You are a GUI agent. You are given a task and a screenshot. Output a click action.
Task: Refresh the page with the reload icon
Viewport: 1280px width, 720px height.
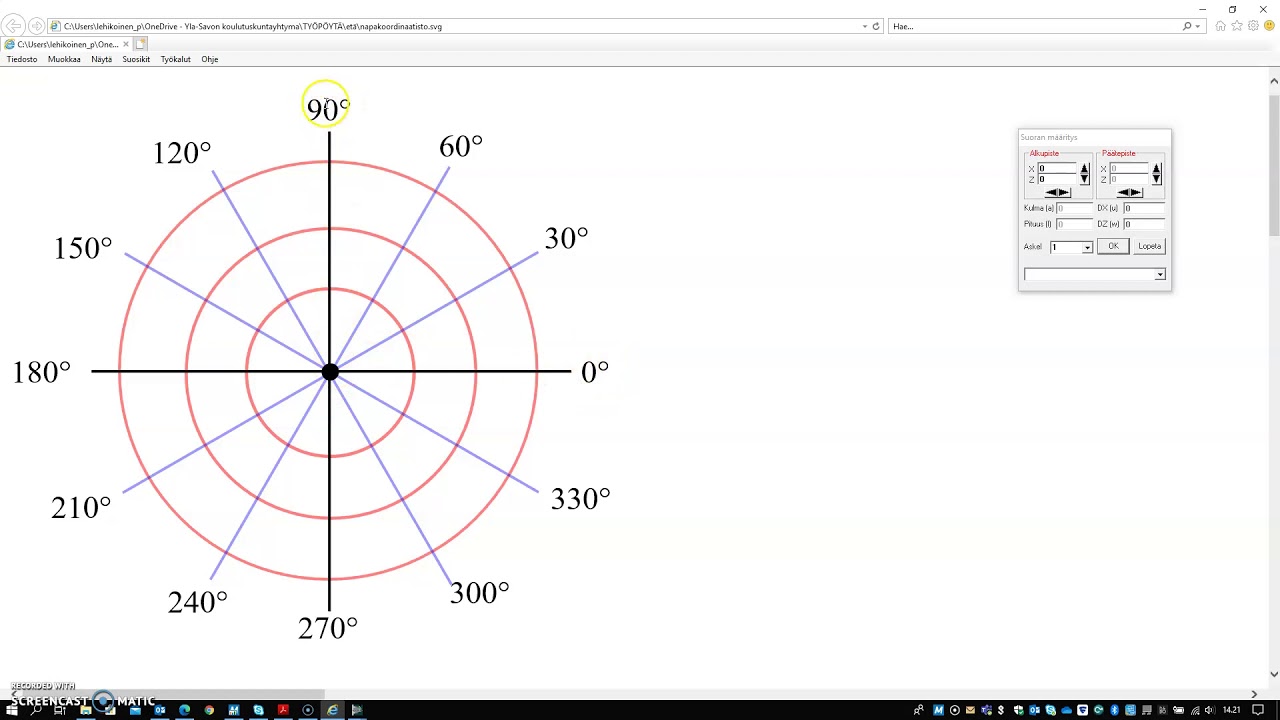coord(876,26)
